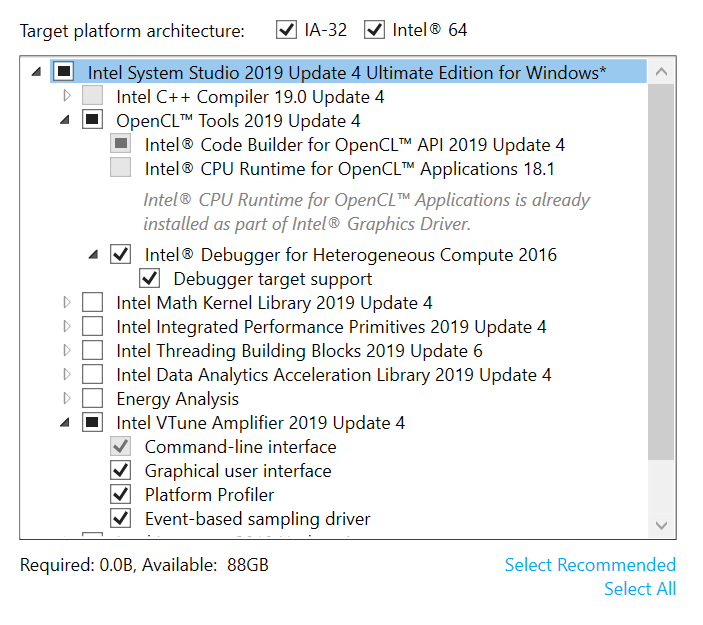Image resolution: width=703 pixels, height=625 pixels.
Task: Toggle the OpenCL Tools 2019 Update 4 checkbox
Action: (92, 120)
